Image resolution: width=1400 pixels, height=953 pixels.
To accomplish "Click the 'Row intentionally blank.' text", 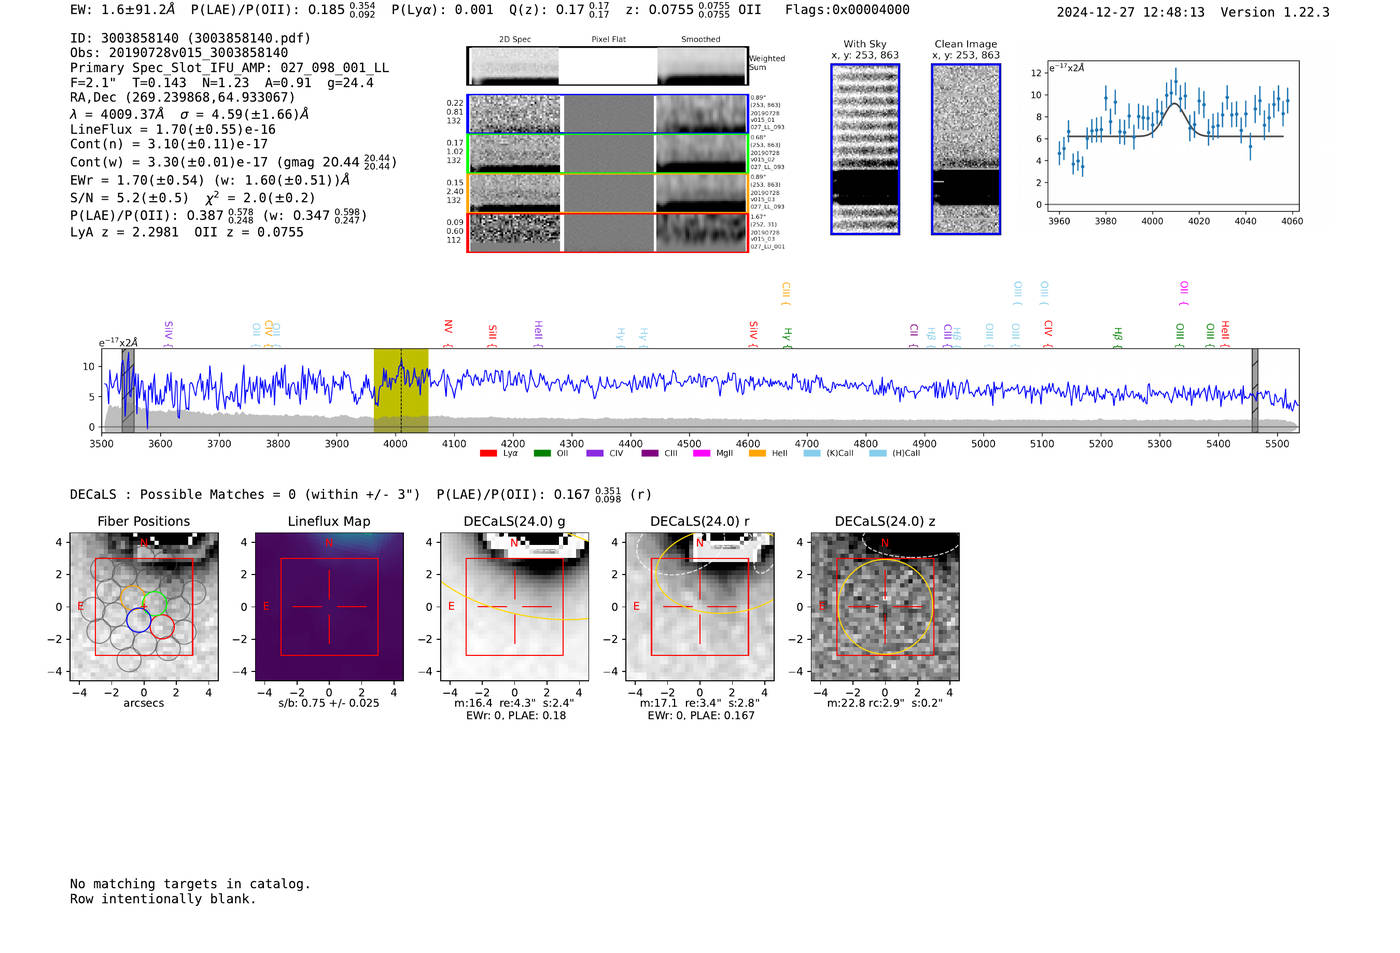I will pyautogui.click(x=163, y=899).
